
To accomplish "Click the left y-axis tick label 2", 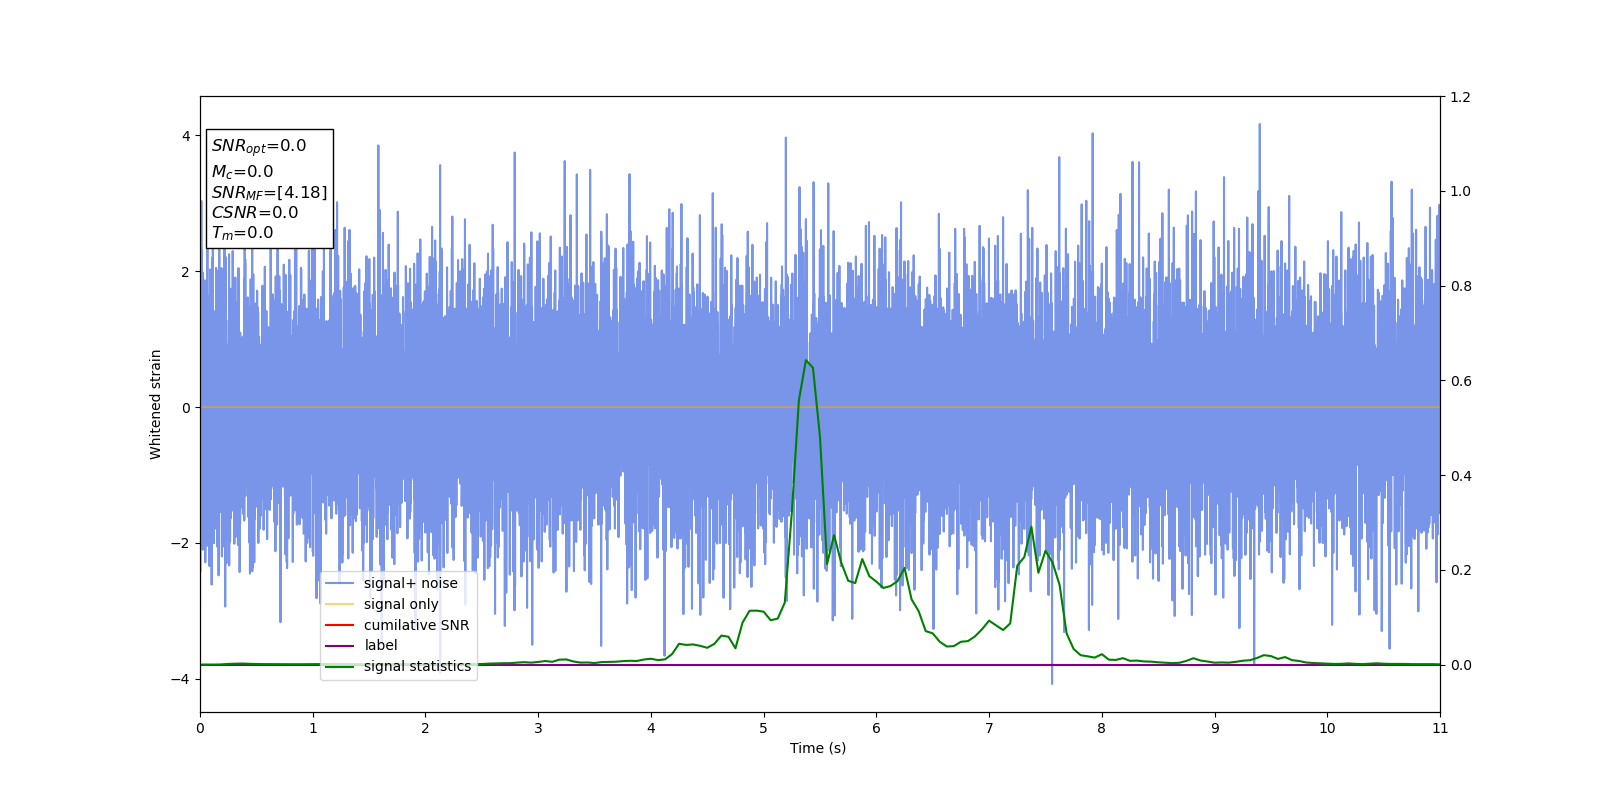I will point(186,272).
